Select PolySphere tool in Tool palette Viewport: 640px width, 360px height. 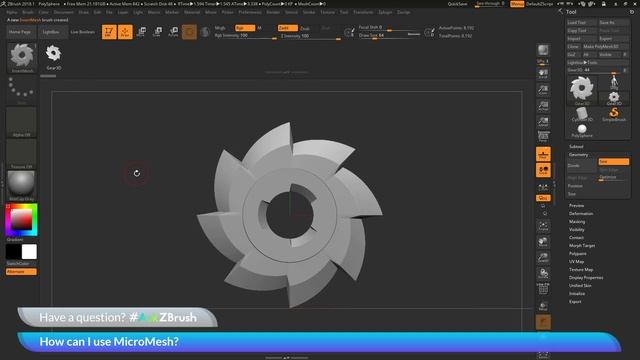click(582, 131)
